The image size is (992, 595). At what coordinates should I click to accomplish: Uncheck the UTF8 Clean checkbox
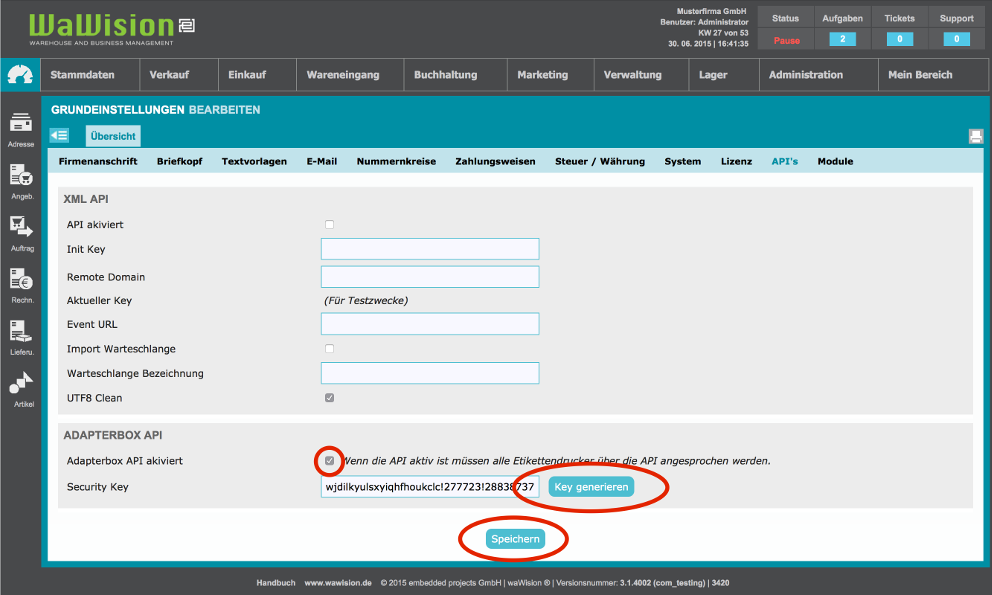point(330,398)
